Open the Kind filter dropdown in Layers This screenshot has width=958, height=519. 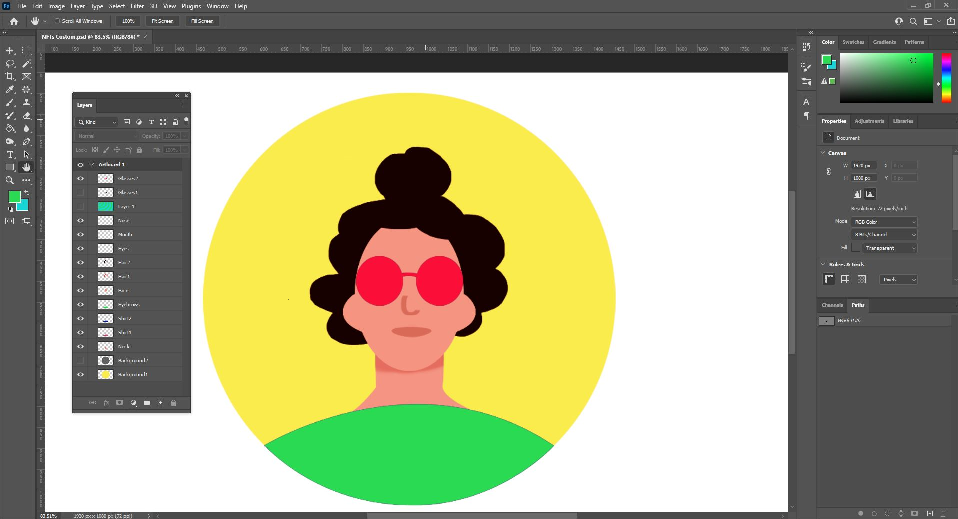(x=97, y=122)
